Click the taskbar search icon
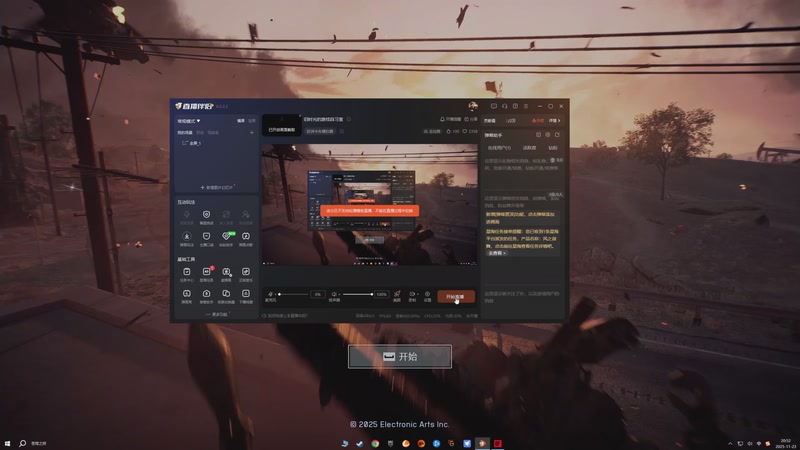800x450 pixels. [22, 443]
